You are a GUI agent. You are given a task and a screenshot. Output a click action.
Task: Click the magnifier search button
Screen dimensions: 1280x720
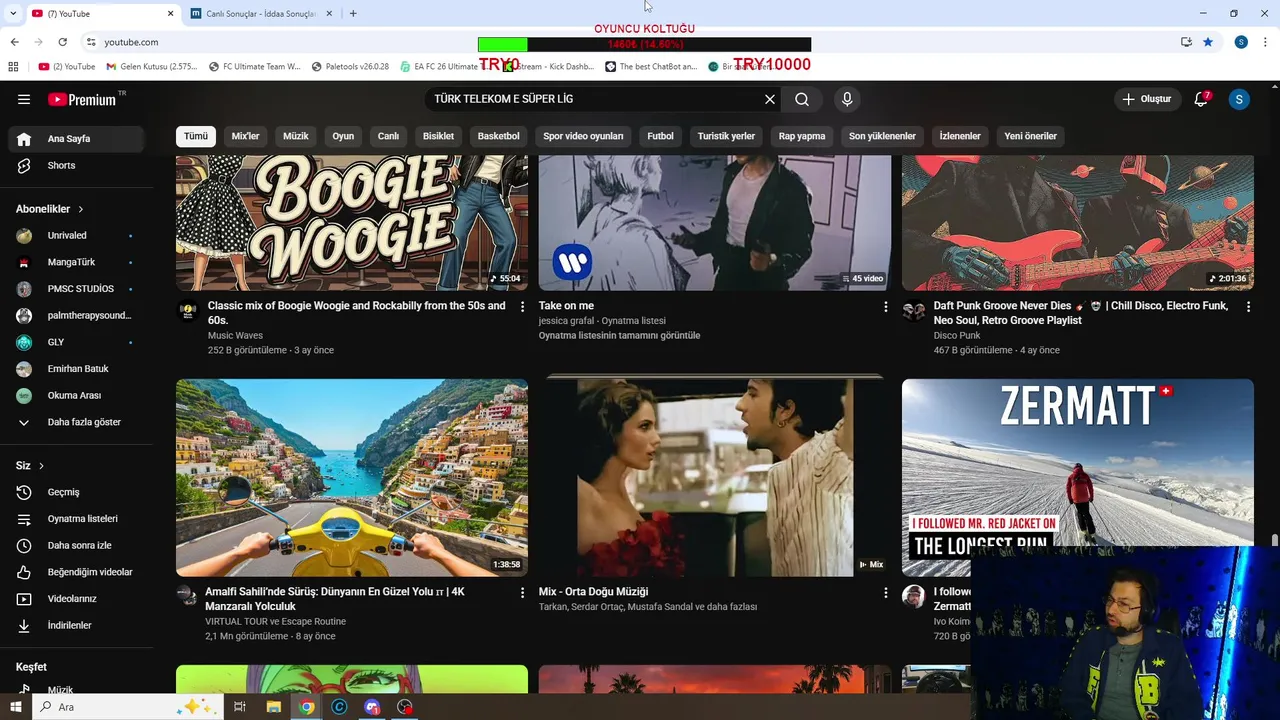point(802,99)
